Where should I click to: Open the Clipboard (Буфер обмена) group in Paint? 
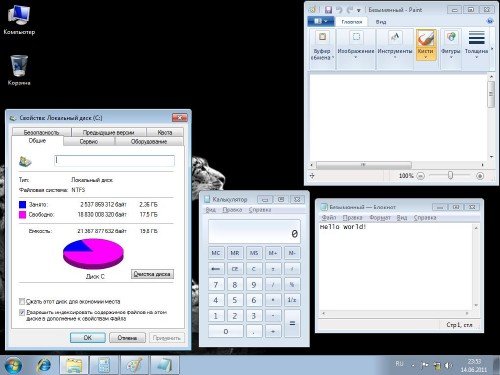pos(322,46)
